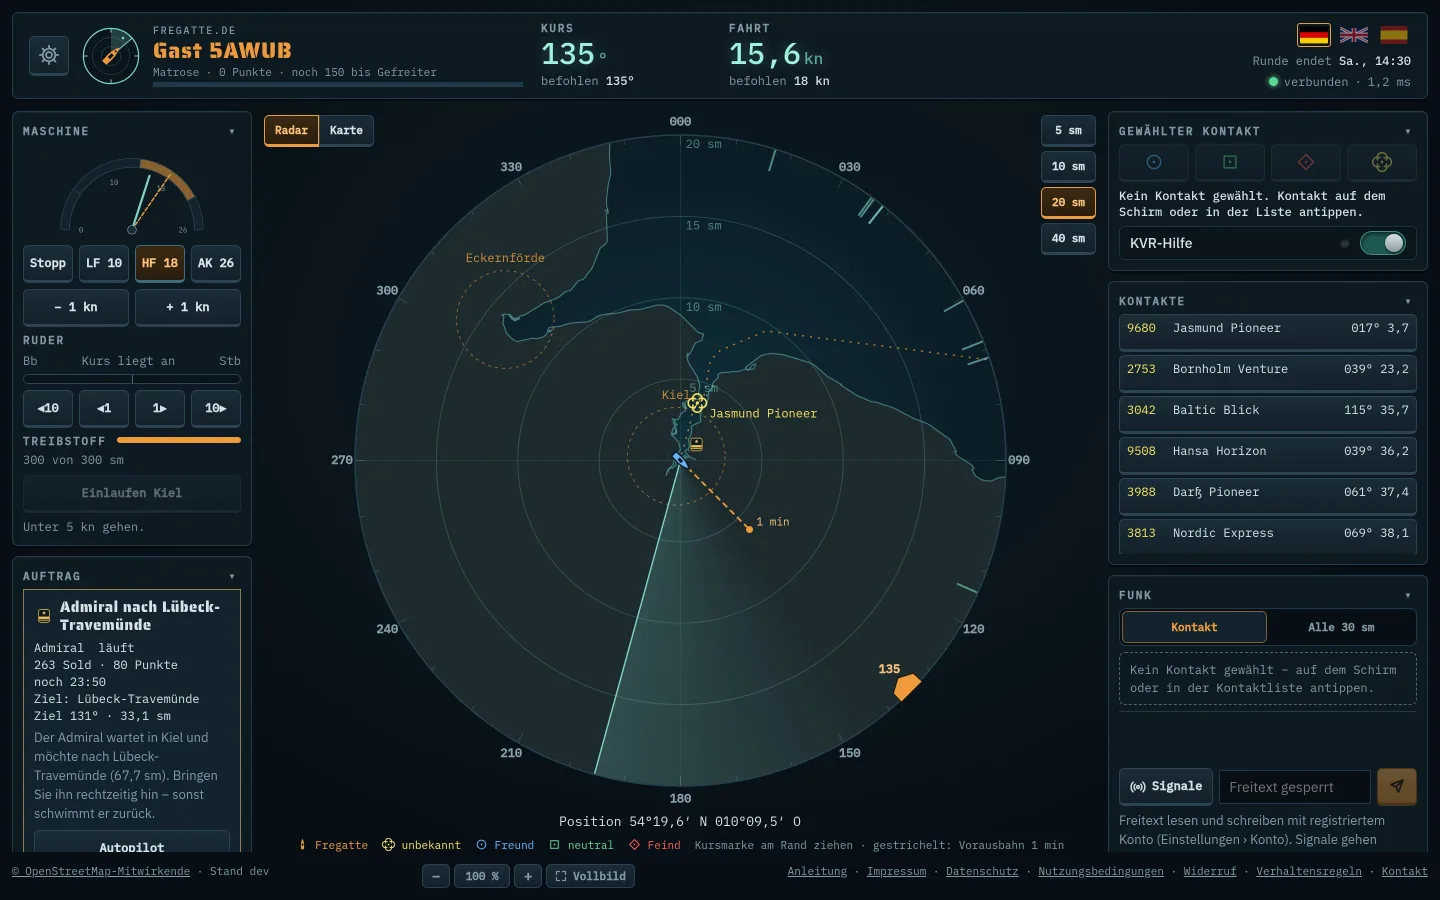Click the rudder position slider bar
The width and height of the screenshot is (1440, 900).
point(132,379)
